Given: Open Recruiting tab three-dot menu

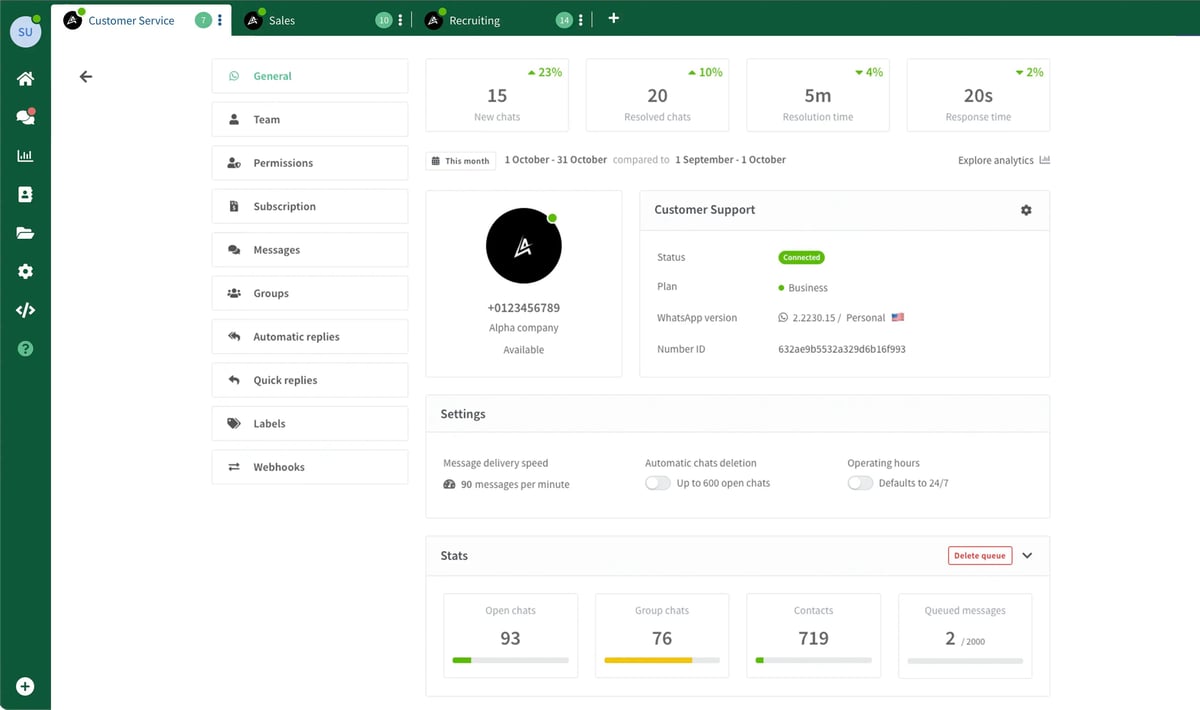Looking at the screenshot, I should tap(581, 20).
